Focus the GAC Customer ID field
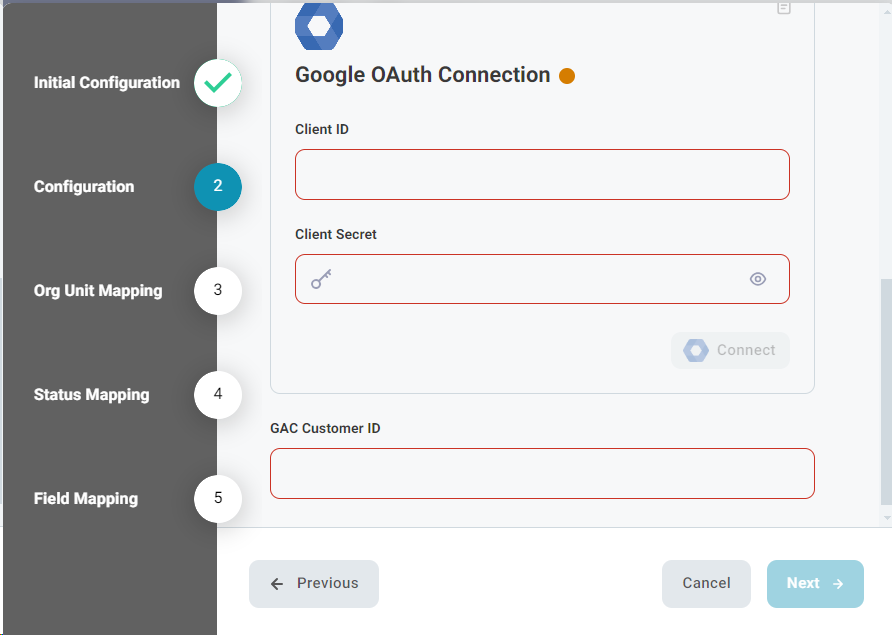The height and width of the screenshot is (635, 892). (x=542, y=473)
